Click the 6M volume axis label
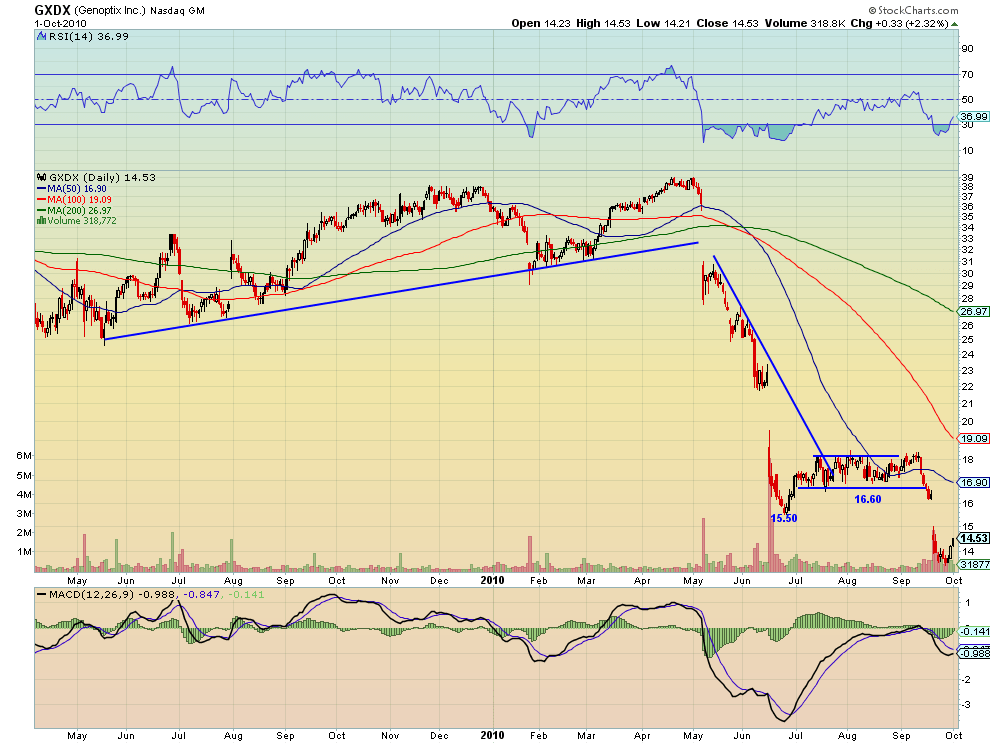 pyautogui.click(x=24, y=456)
